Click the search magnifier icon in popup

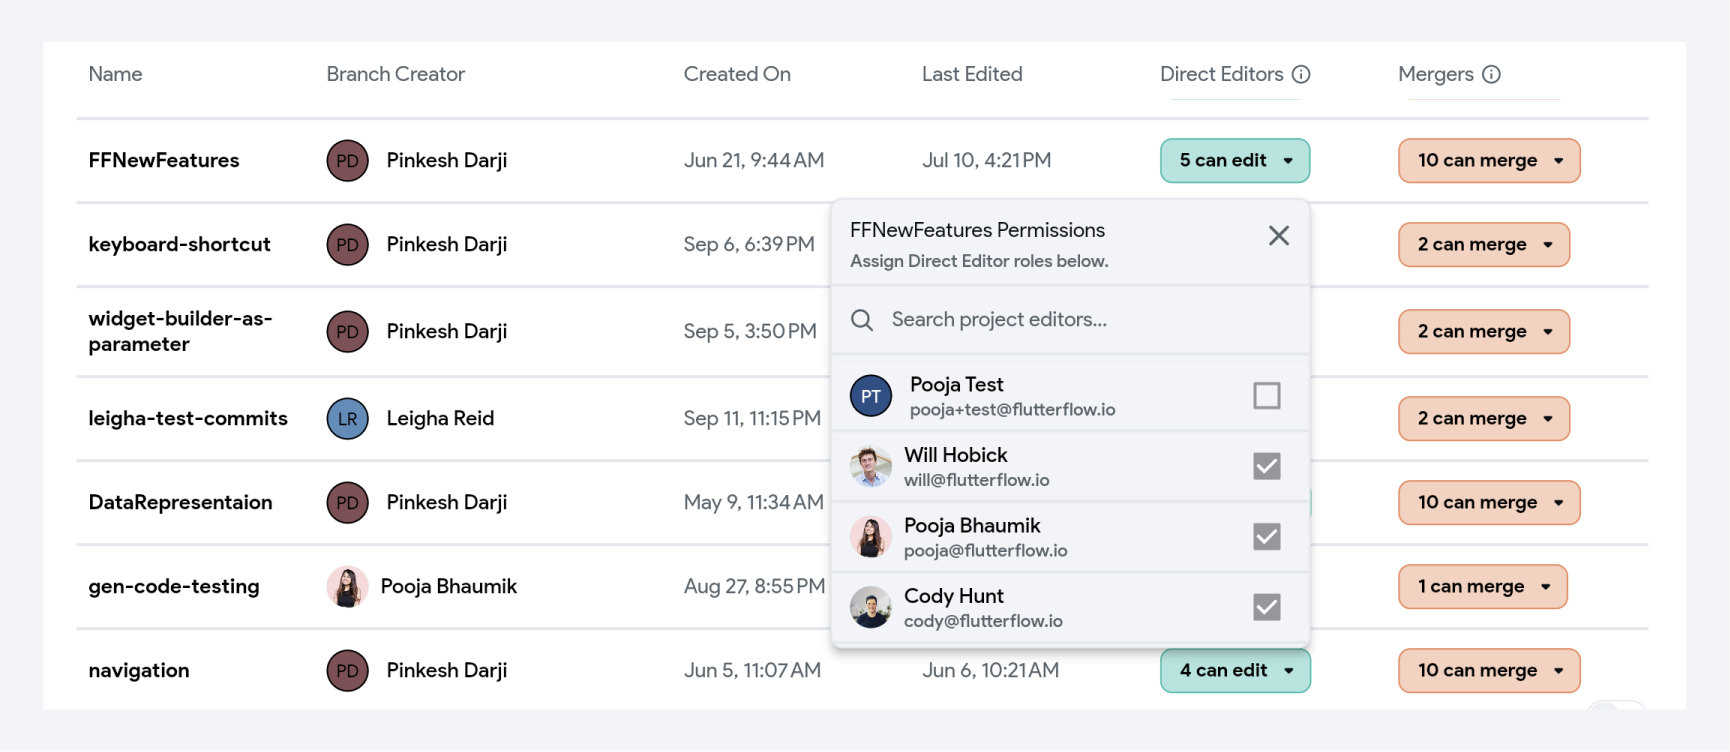(x=862, y=320)
